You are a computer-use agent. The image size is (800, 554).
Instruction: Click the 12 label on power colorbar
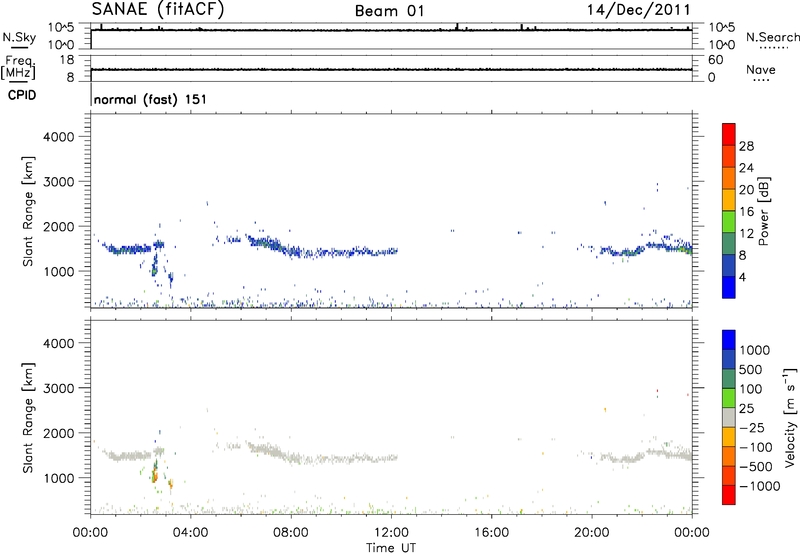point(746,234)
